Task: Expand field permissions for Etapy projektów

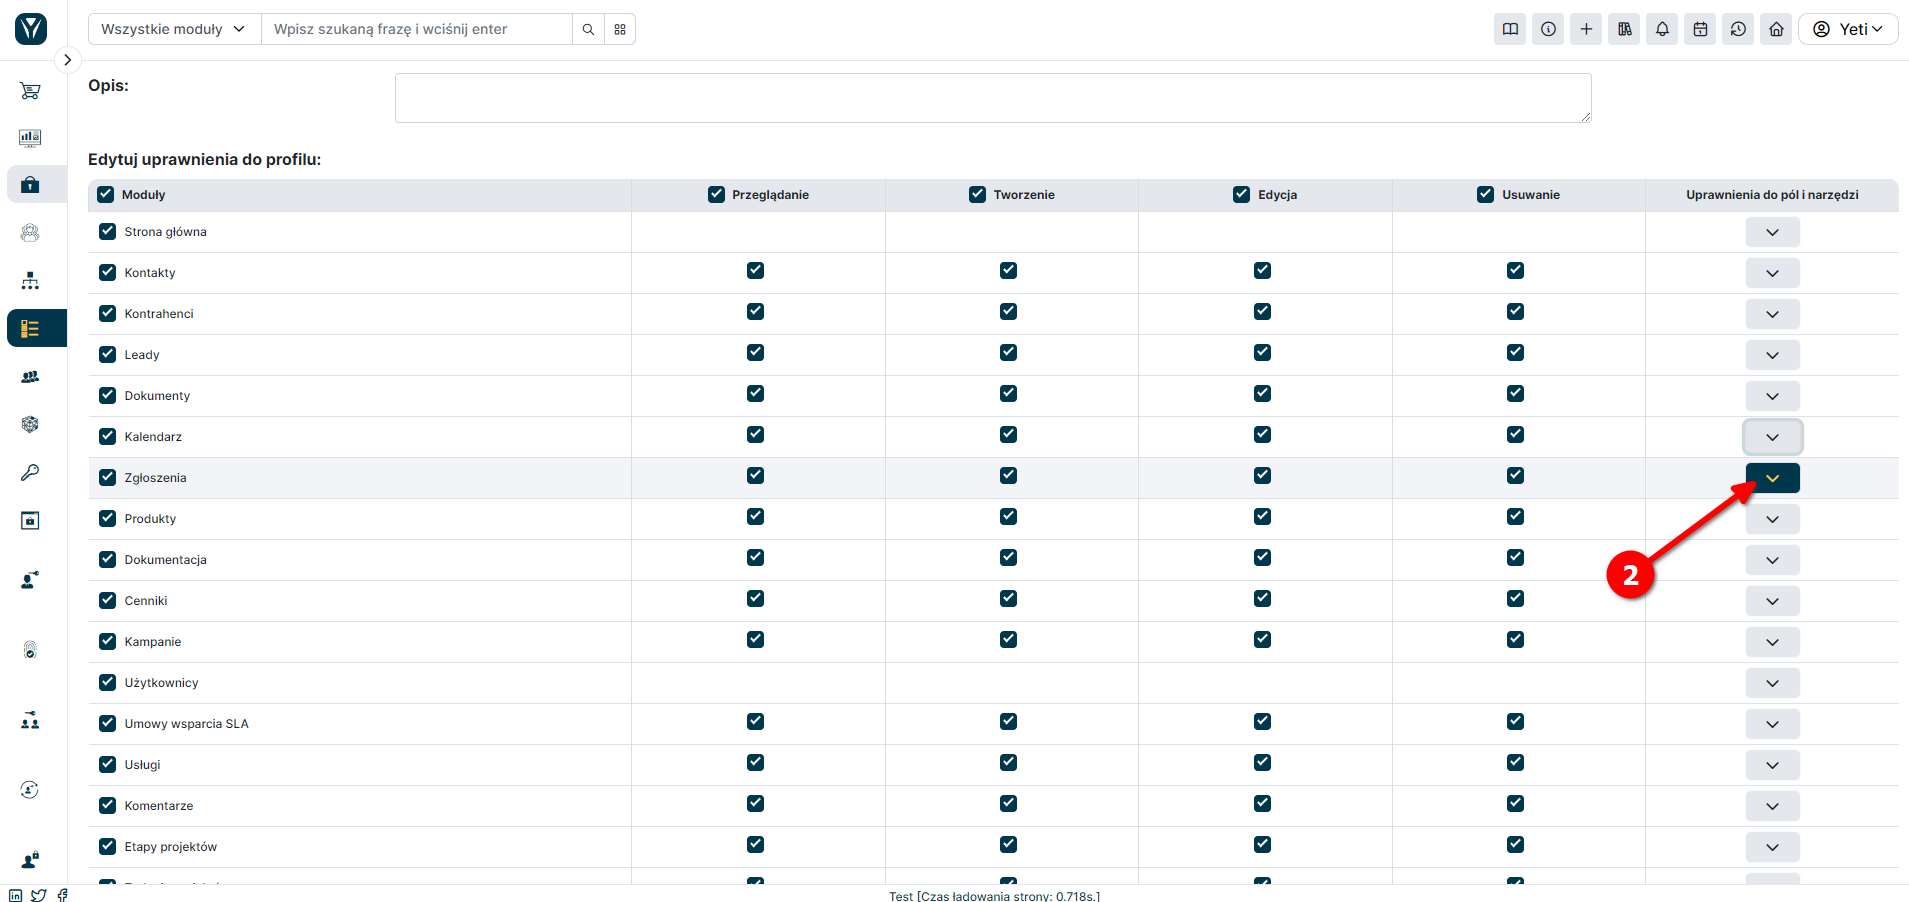Action: point(1772,847)
